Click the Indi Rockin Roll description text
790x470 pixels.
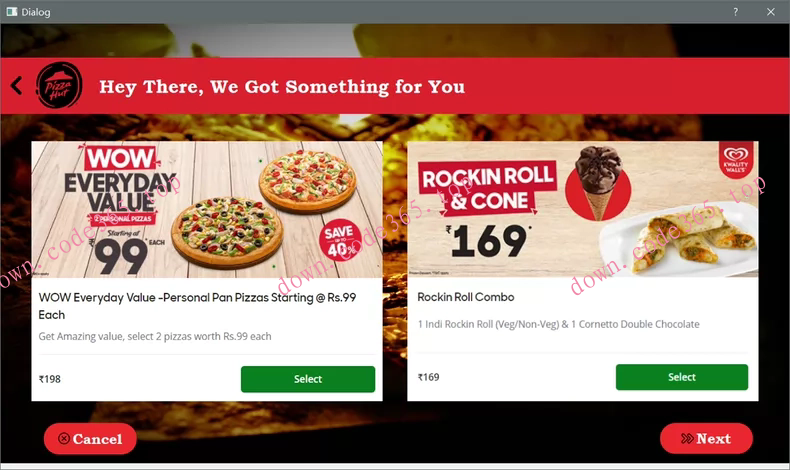tap(558, 324)
